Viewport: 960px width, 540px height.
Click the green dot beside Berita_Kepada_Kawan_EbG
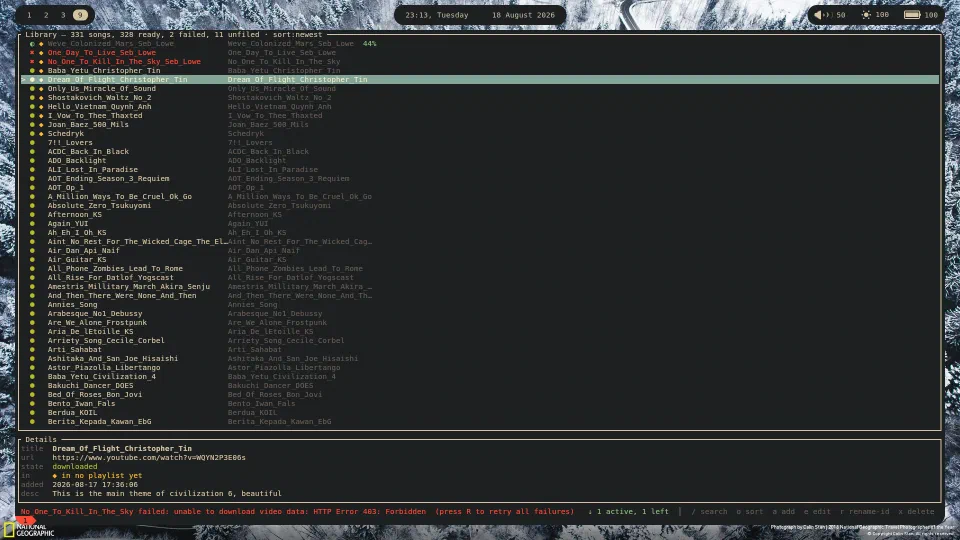click(x=32, y=422)
